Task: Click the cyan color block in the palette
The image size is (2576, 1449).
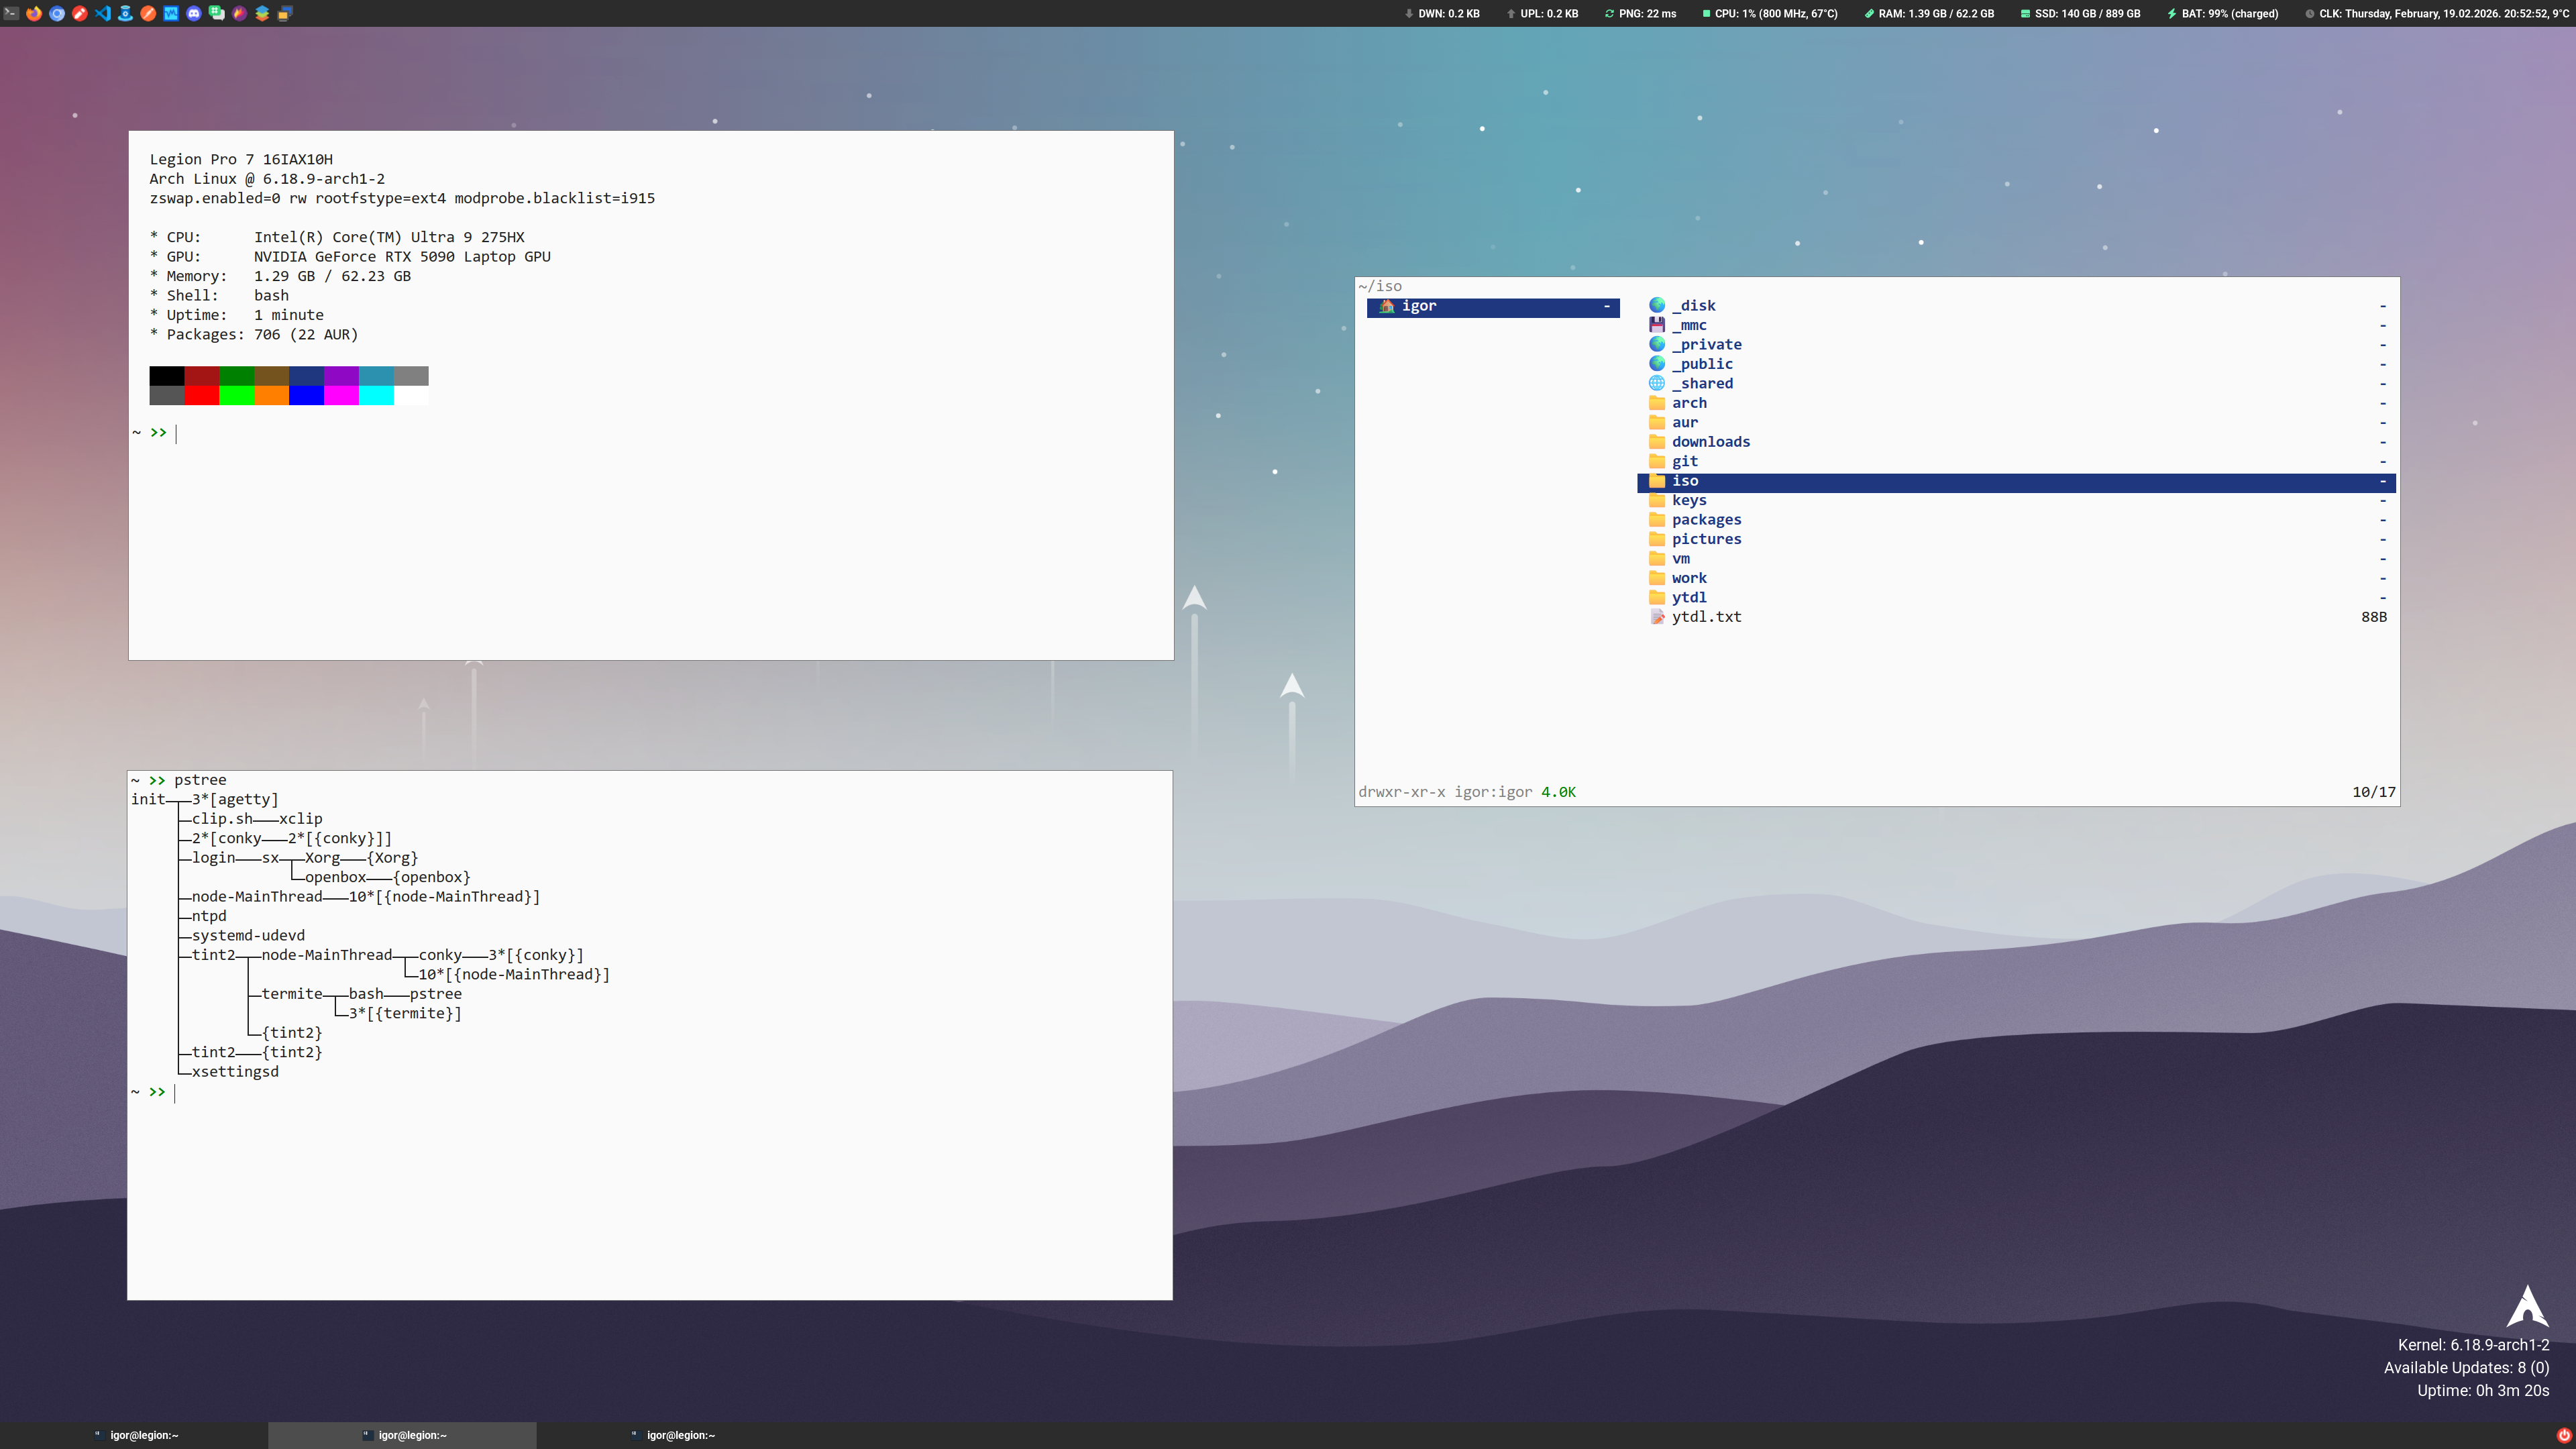Action: (x=376, y=396)
